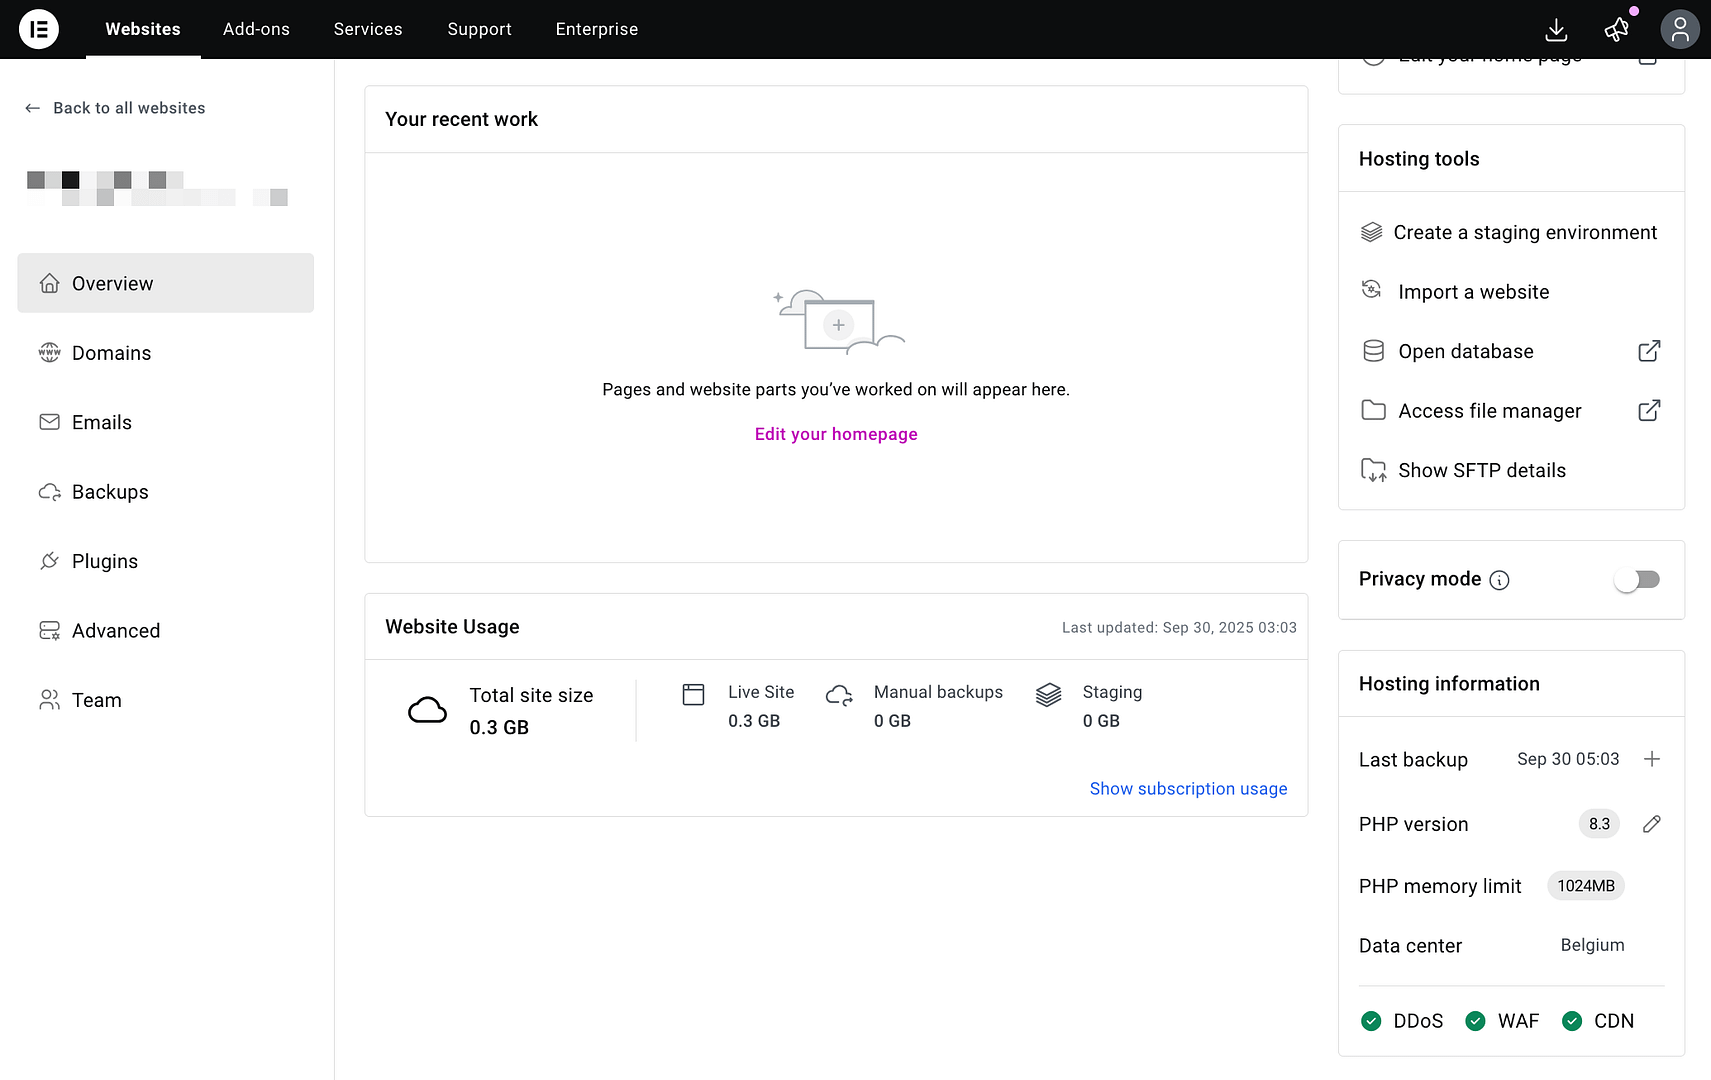Click the add-page placeholder illustration
Viewport: 1711px width, 1080px height.
coord(838,324)
